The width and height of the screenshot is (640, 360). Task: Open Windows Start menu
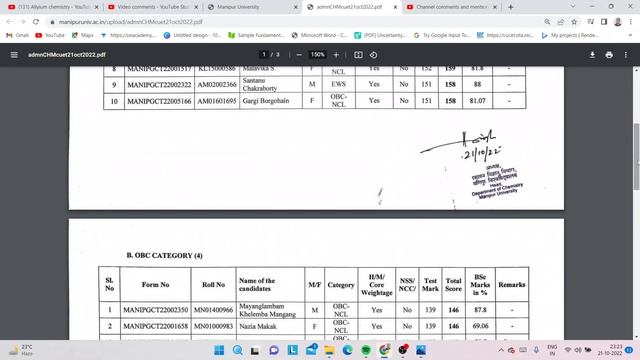pos(219,350)
